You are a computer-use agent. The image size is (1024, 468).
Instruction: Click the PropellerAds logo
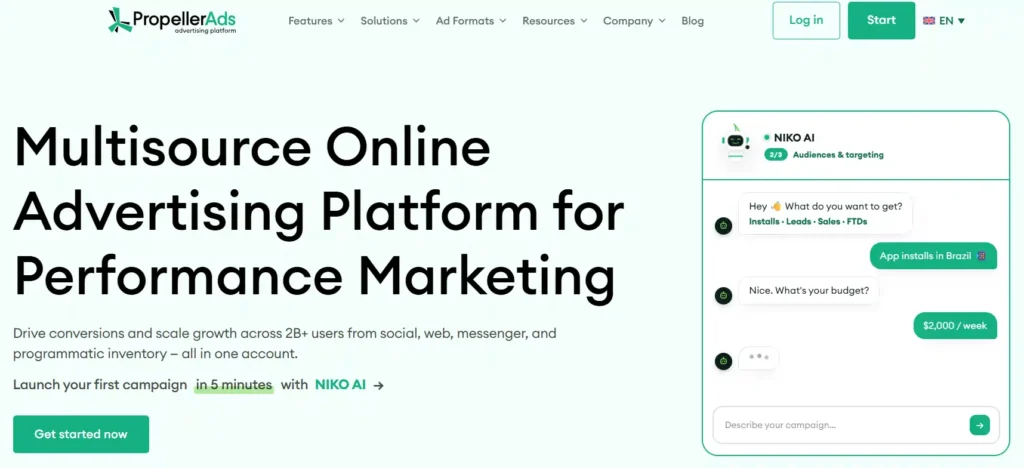(172, 20)
